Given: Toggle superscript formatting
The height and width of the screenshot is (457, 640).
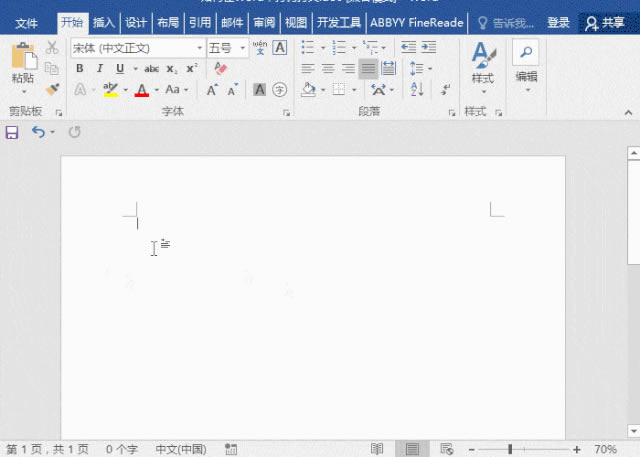Looking at the screenshot, I should point(191,69).
